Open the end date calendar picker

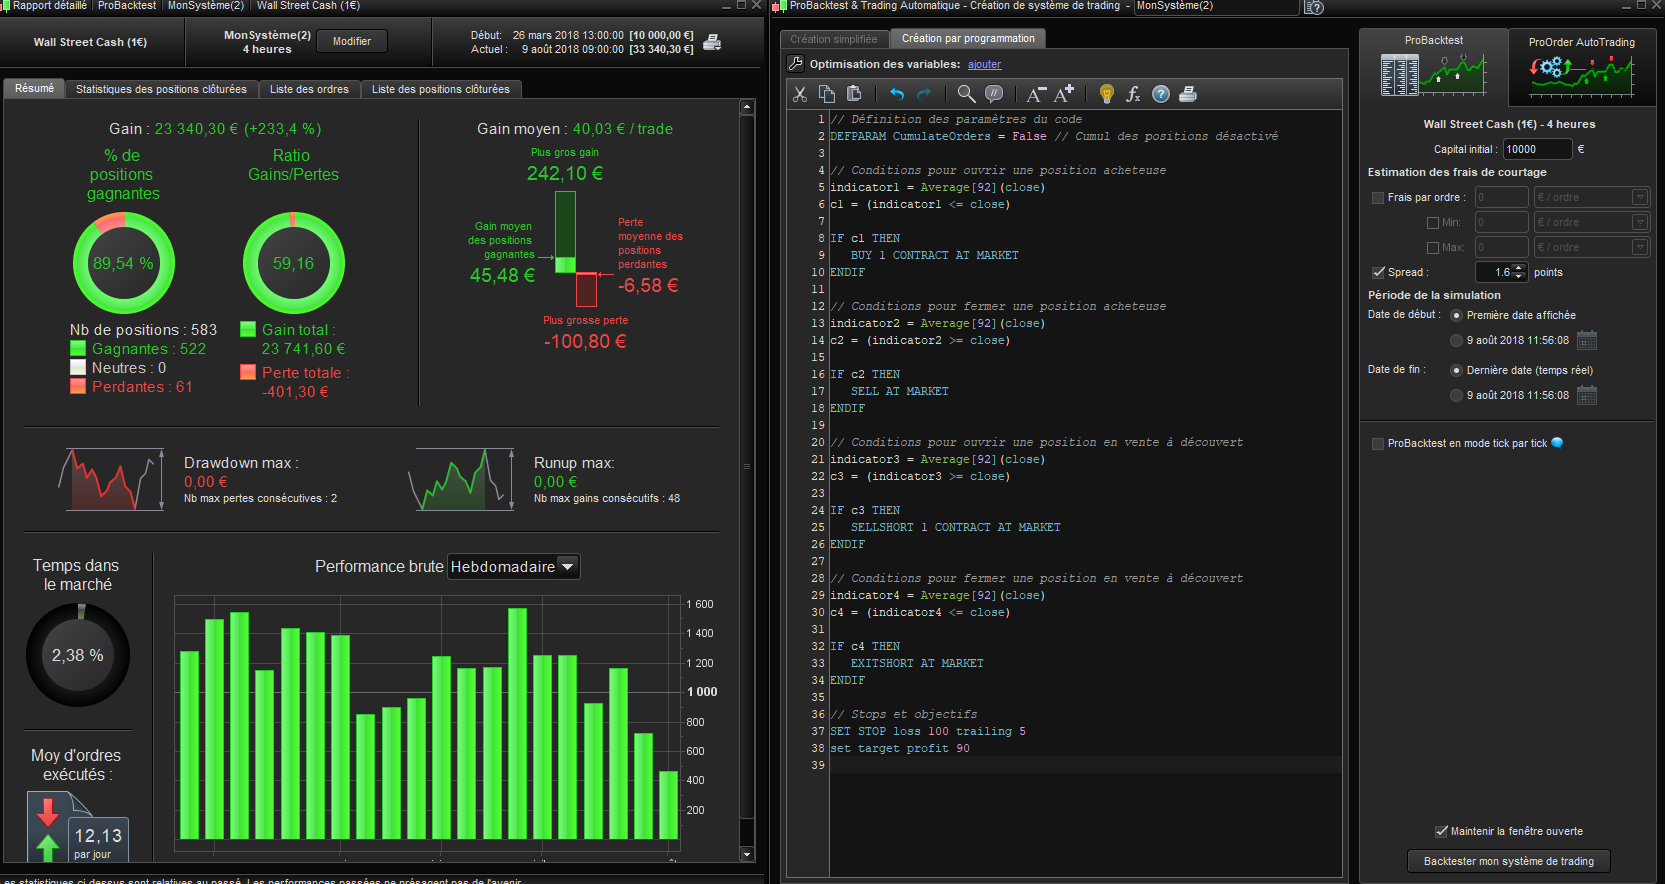pyautogui.click(x=1587, y=396)
